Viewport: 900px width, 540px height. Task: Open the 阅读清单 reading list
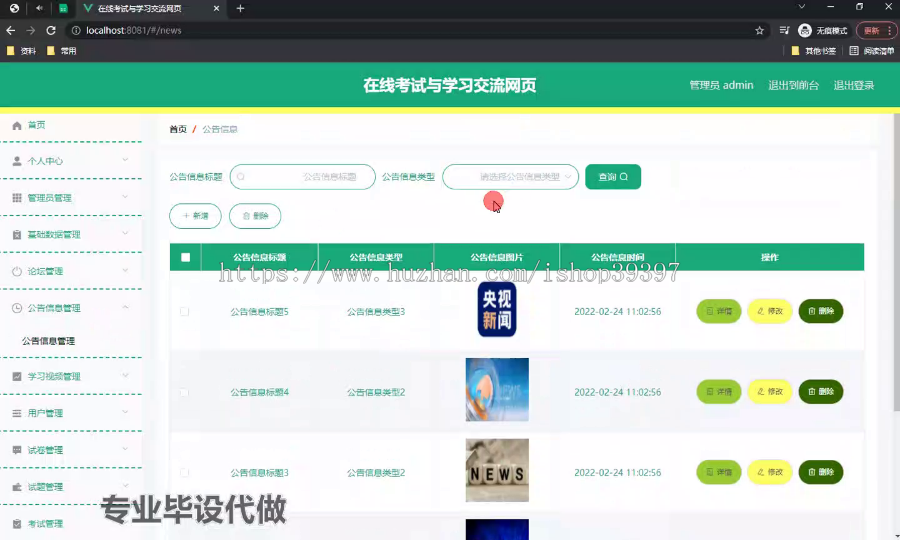(x=871, y=50)
